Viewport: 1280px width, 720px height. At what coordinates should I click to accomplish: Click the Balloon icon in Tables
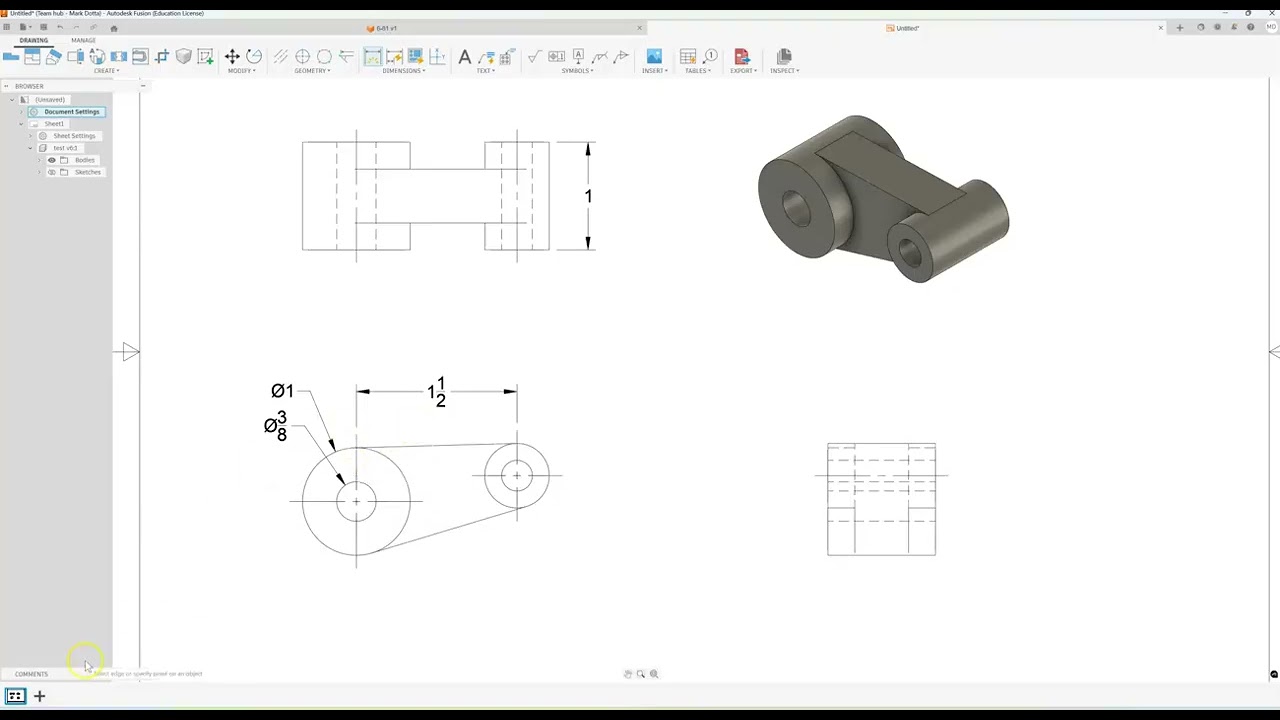coord(710,57)
